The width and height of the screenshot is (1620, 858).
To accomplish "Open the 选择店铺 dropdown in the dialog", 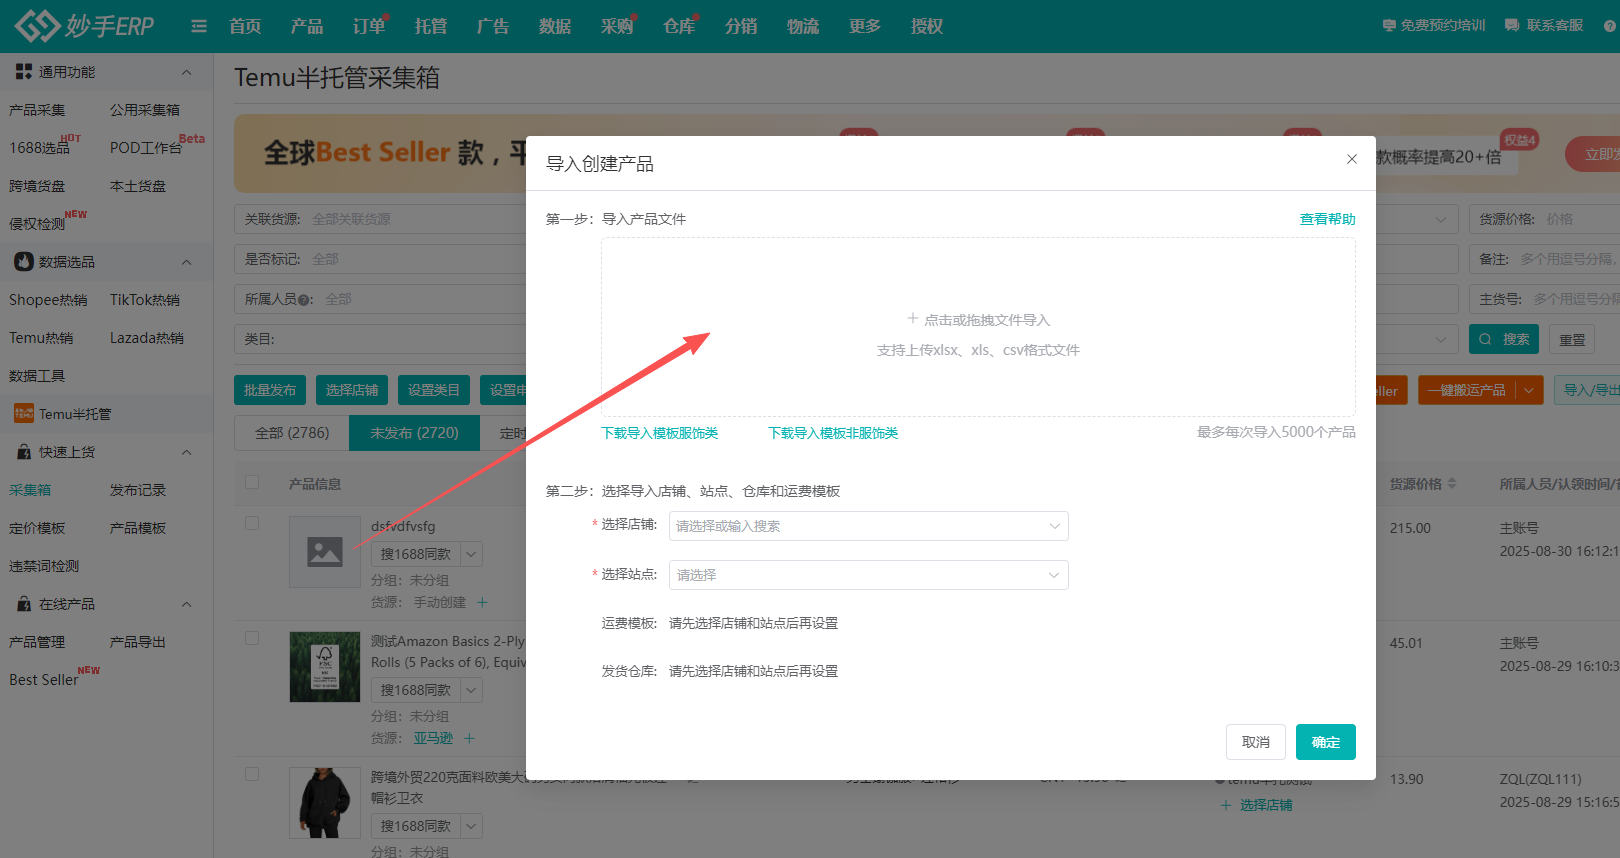I will click(868, 526).
